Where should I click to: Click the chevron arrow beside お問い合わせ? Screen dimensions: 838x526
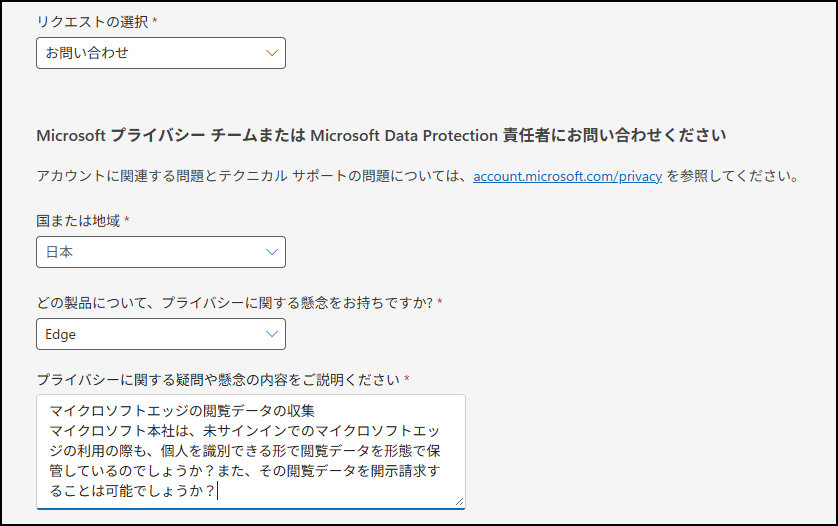272,53
